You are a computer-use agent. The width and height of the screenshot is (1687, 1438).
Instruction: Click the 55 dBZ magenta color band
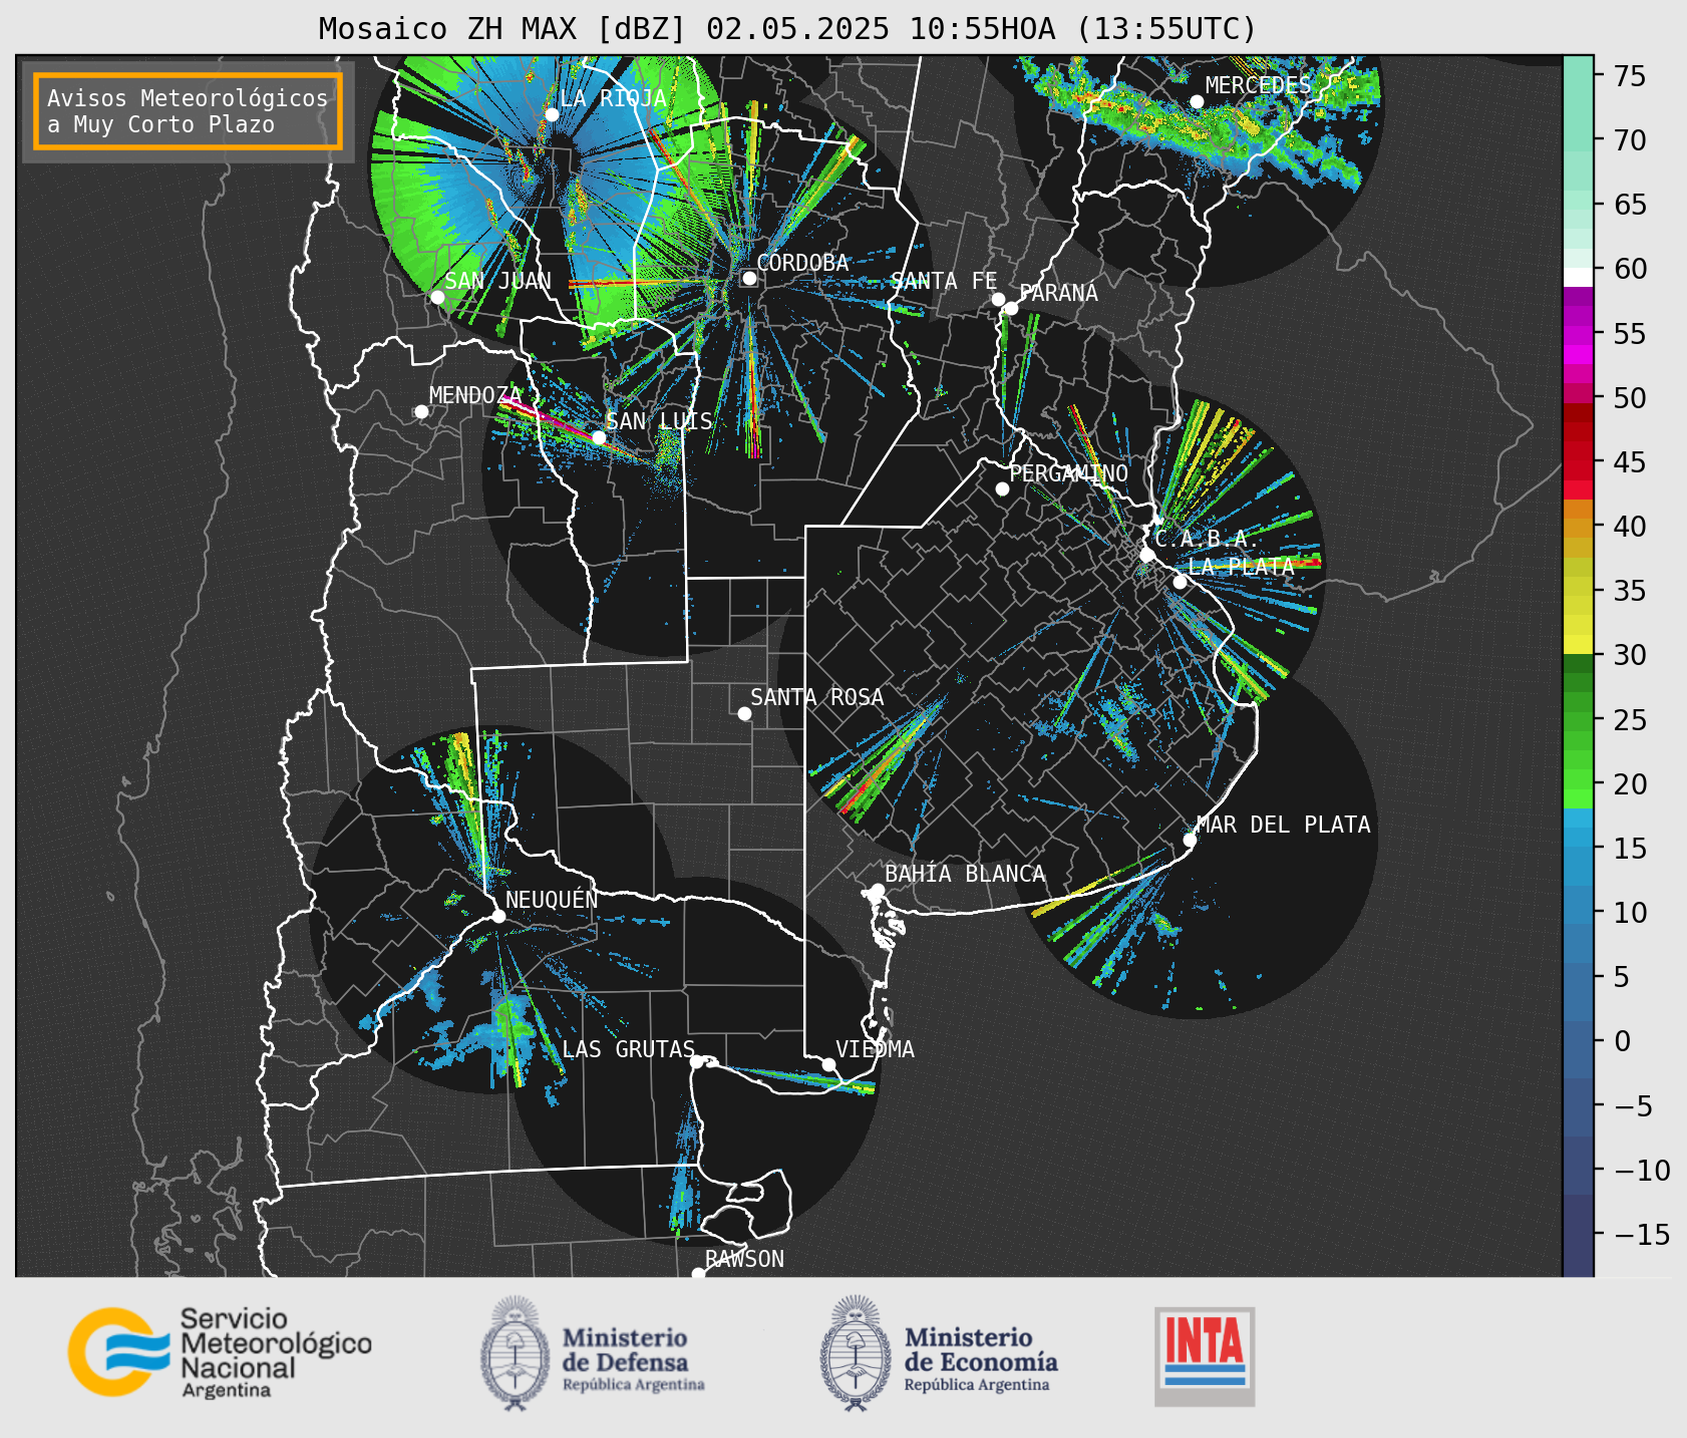tap(1578, 333)
